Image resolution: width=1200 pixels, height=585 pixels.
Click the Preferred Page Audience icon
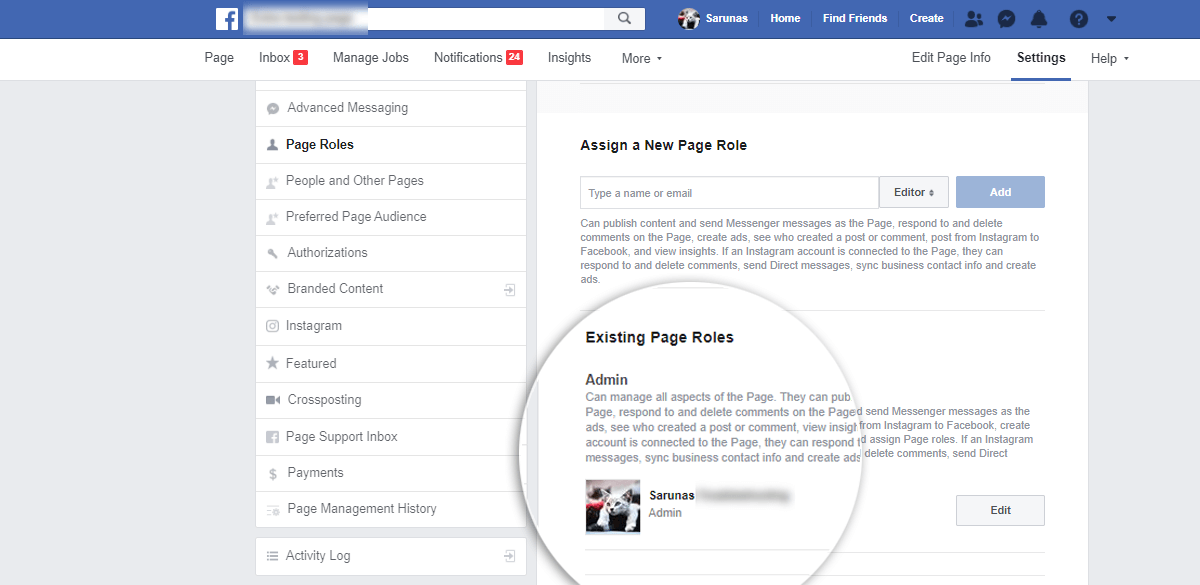[272, 217]
